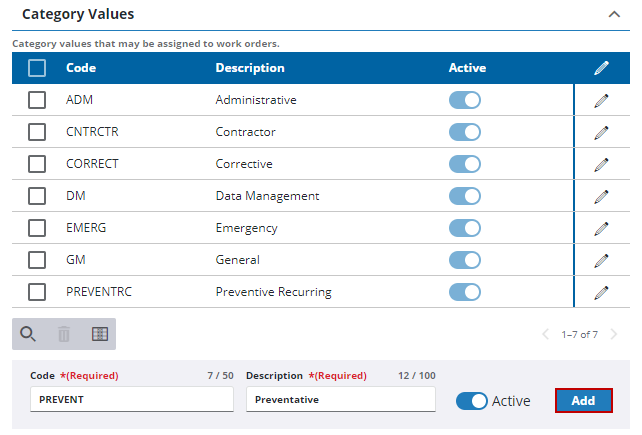Turn off Active switch for Administrative
The image size is (642, 435).
[465, 100]
